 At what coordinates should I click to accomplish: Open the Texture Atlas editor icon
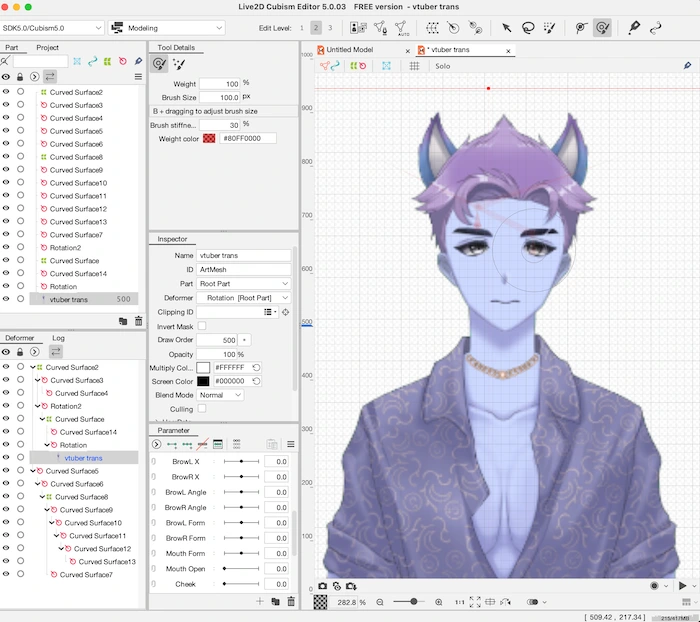point(358,28)
